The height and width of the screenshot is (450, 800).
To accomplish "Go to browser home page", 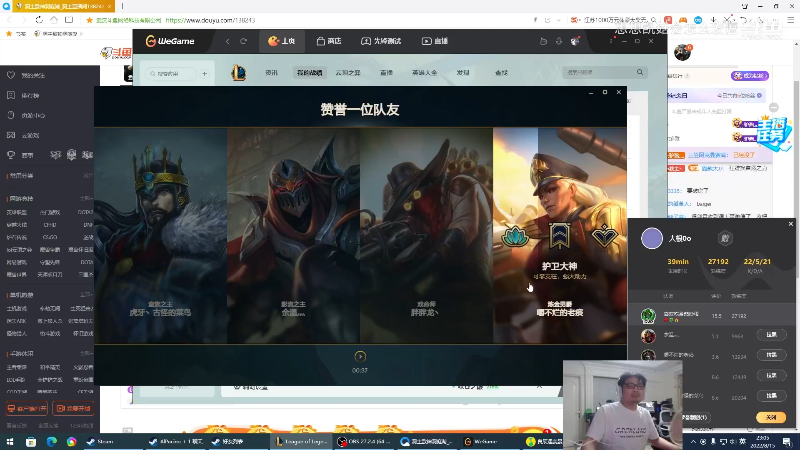I will coord(54,20).
